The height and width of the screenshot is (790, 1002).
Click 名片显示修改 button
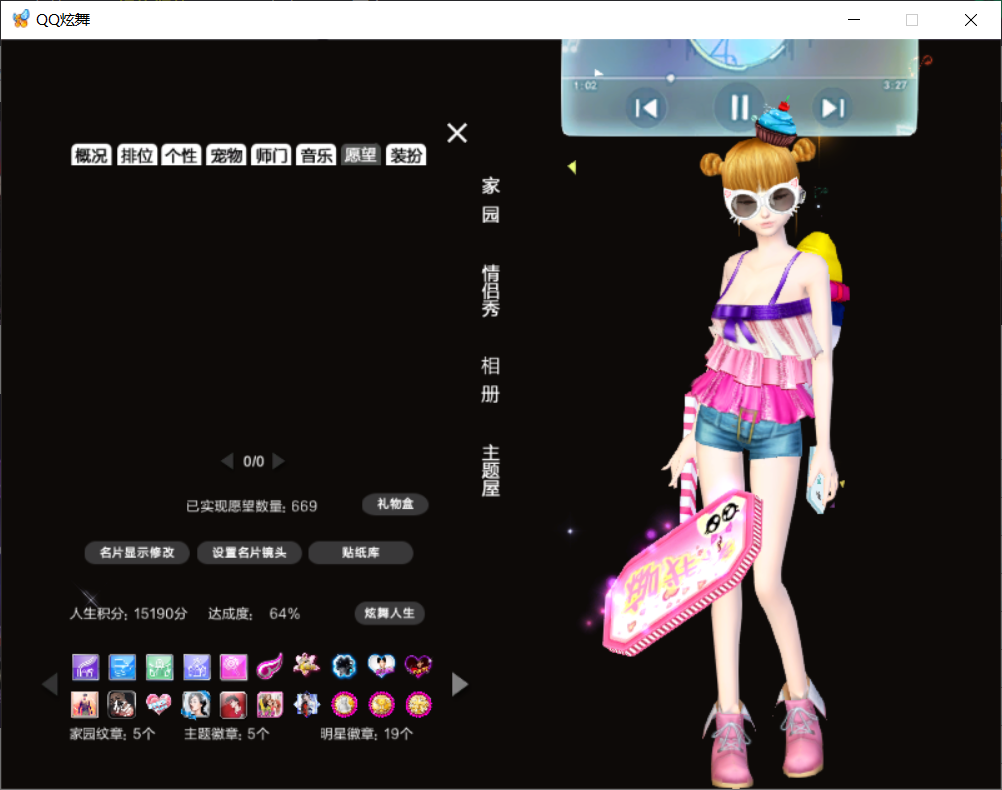(137, 553)
